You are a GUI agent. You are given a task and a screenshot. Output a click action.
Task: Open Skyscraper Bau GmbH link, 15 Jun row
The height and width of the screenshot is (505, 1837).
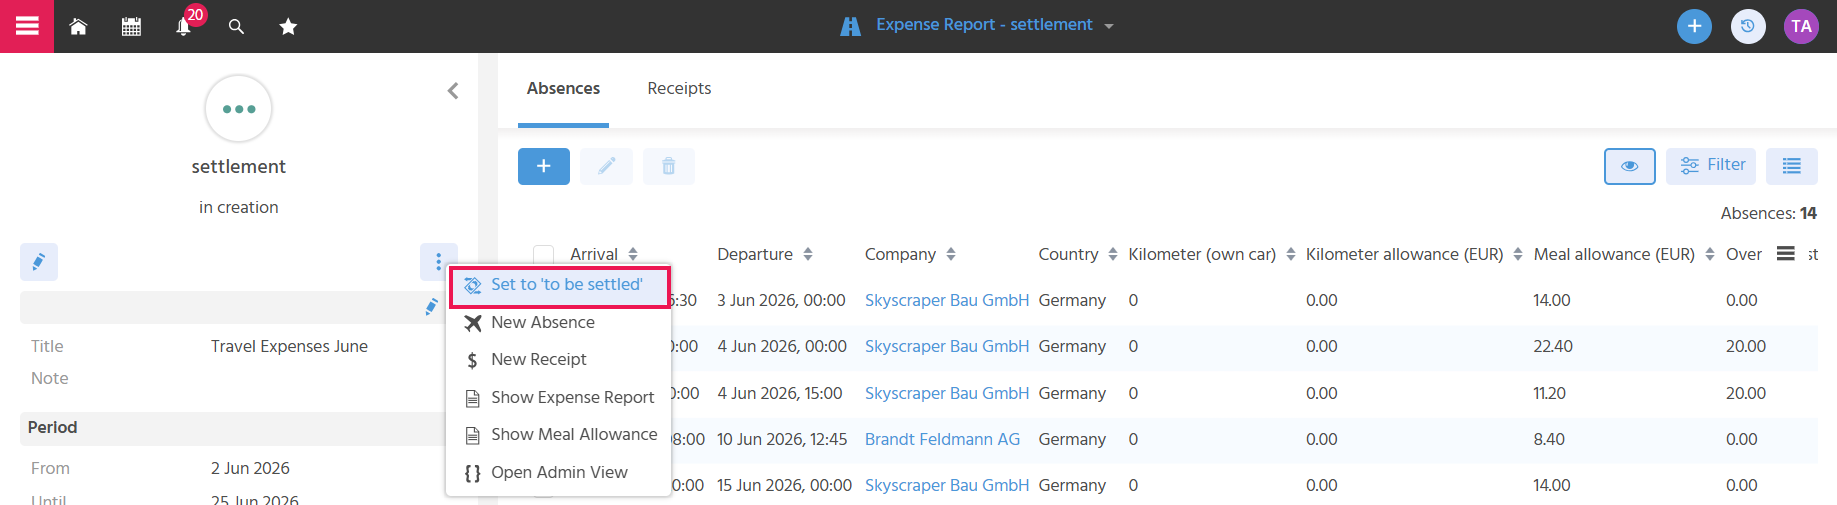pyautogui.click(x=947, y=486)
